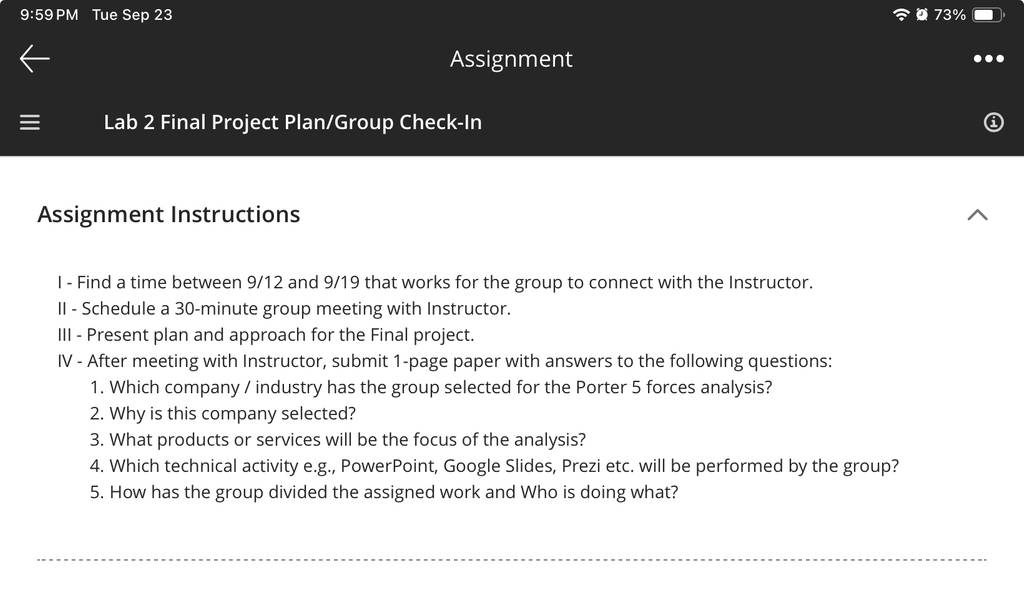Select the PowerPoint, Google Slides, Prezi question
Image resolution: width=1024 pixels, height=591 pixels.
(x=494, y=466)
